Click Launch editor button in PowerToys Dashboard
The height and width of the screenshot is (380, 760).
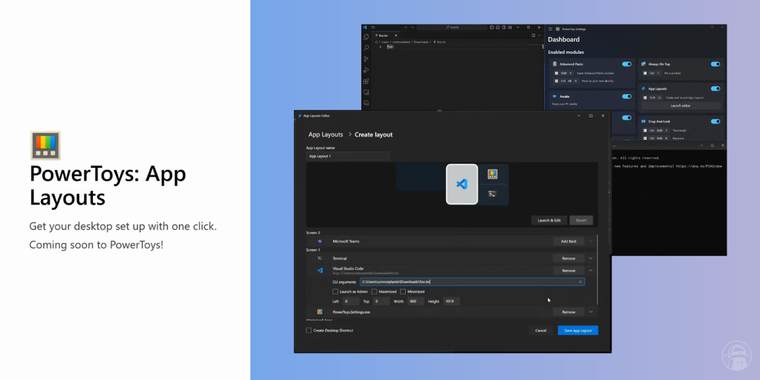681,106
